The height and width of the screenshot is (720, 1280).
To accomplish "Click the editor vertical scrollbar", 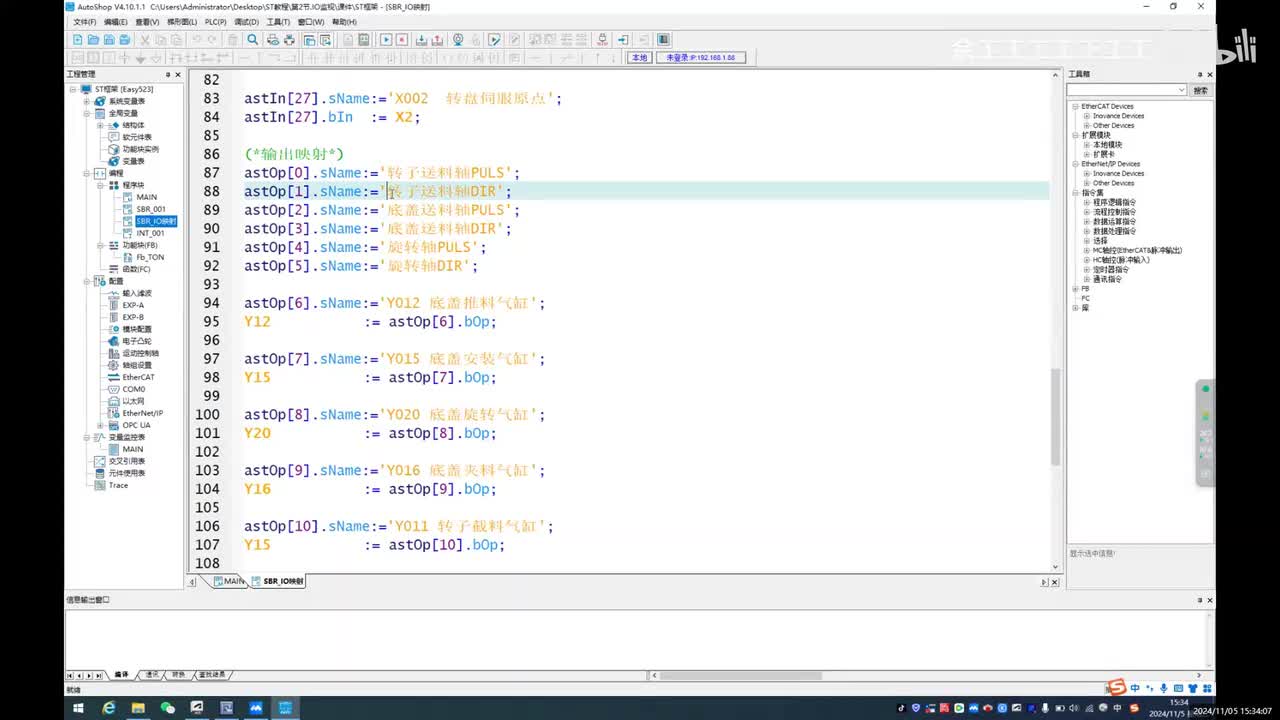I will [1055, 416].
